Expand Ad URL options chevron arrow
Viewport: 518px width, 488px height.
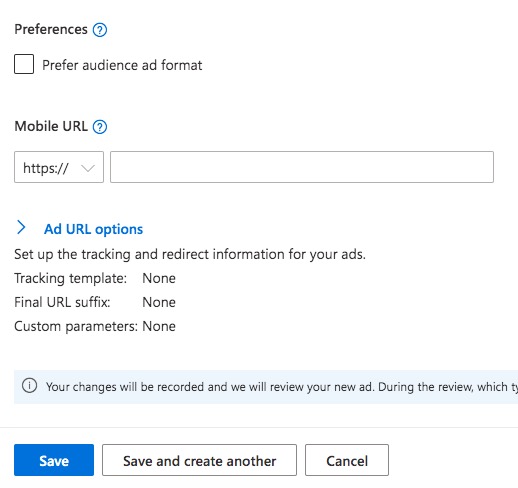21,227
